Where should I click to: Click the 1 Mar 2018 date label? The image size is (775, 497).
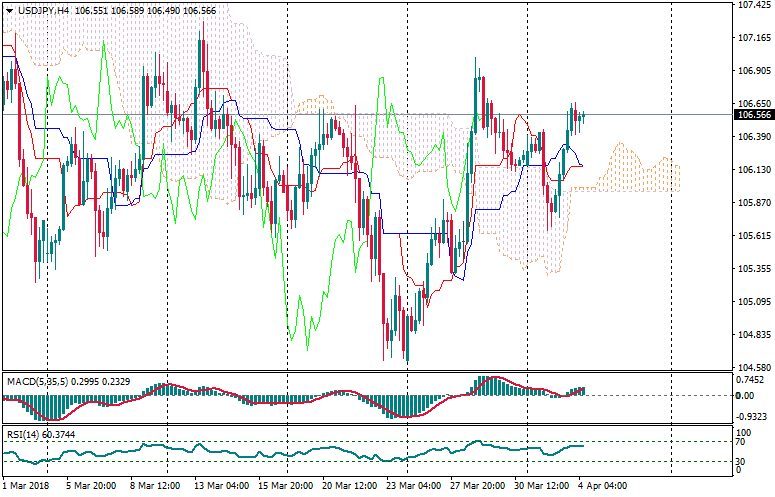pyautogui.click(x=27, y=486)
